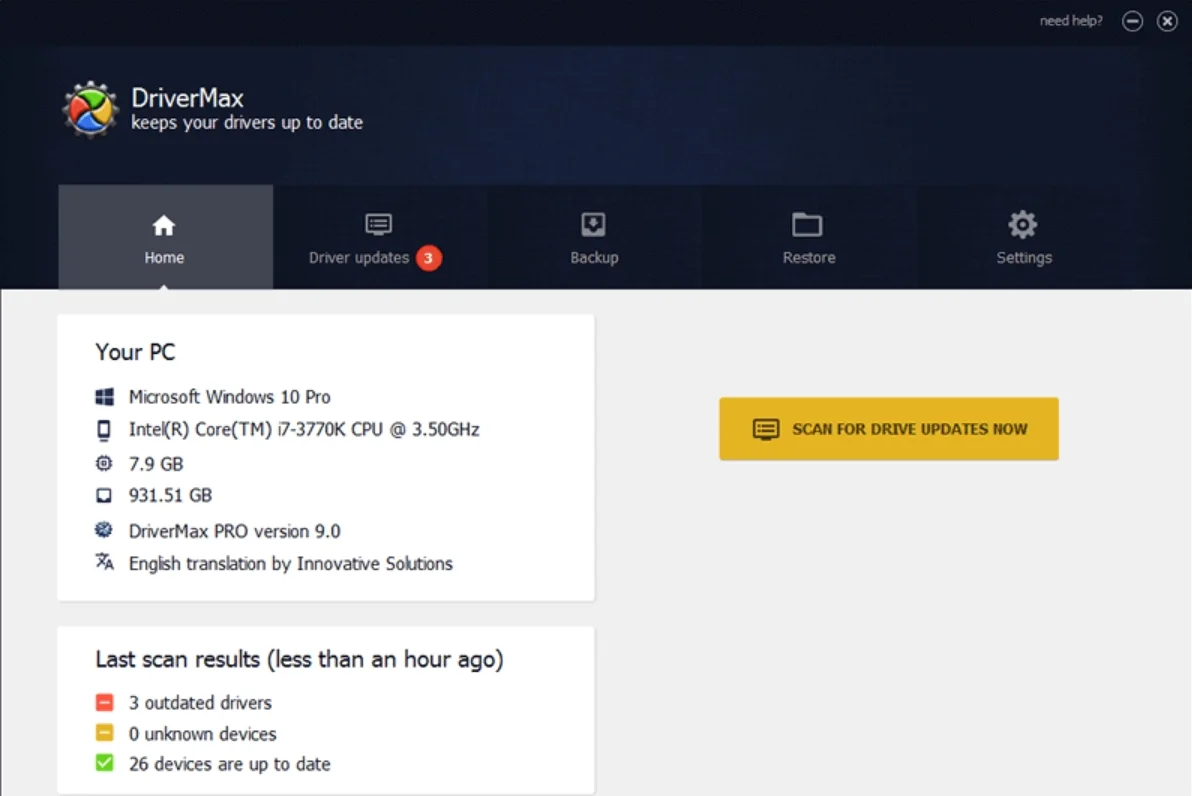This screenshot has width=1192, height=796.
Task: Open the Backup tab
Action: coord(594,236)
